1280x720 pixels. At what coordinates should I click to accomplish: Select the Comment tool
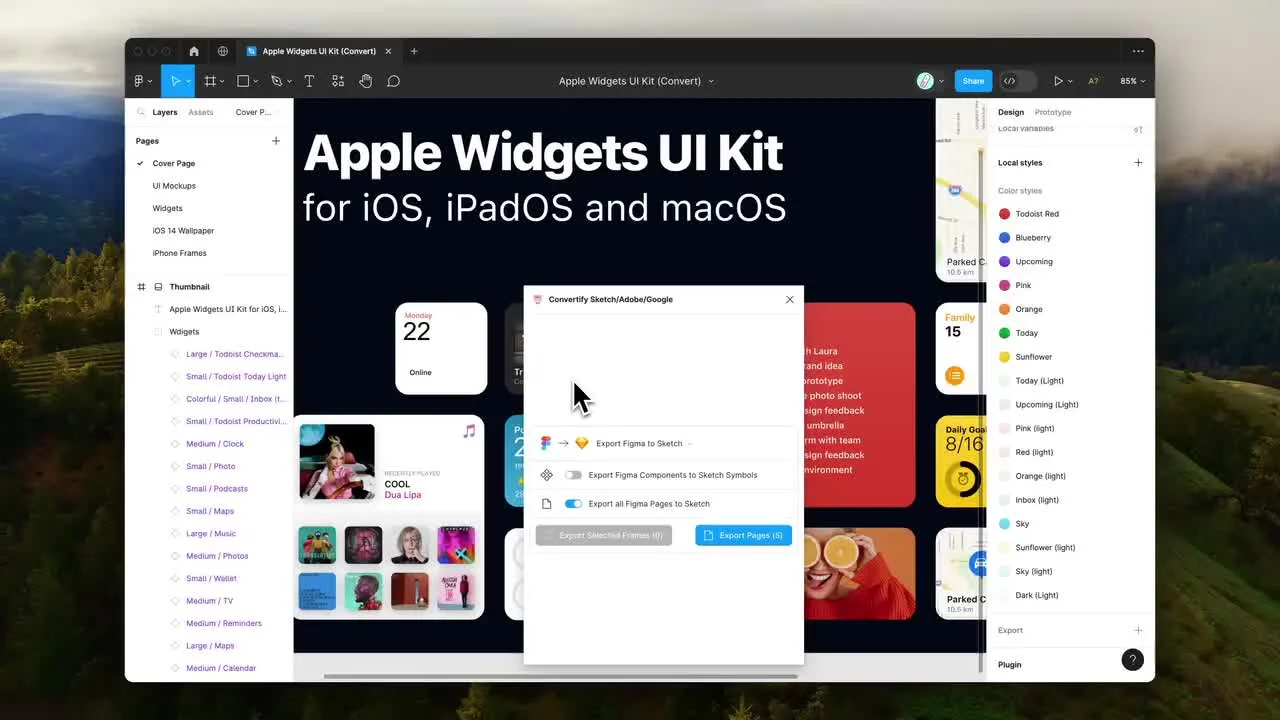pos(394,81)
